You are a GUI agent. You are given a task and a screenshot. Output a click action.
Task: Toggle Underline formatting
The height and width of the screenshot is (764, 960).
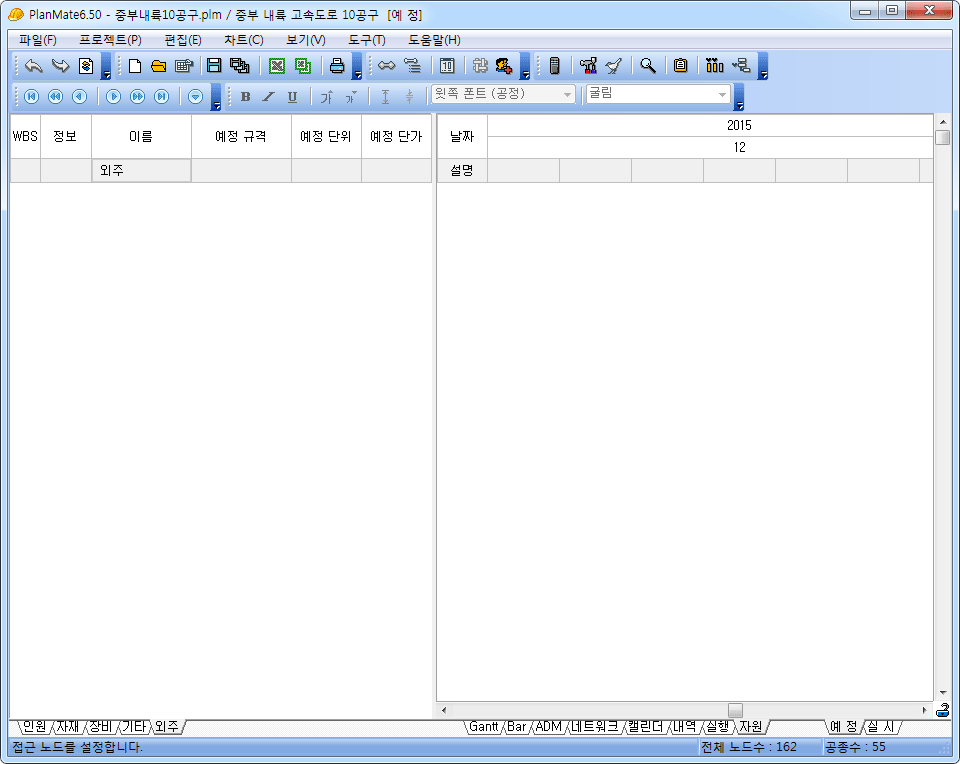point(292,96)
